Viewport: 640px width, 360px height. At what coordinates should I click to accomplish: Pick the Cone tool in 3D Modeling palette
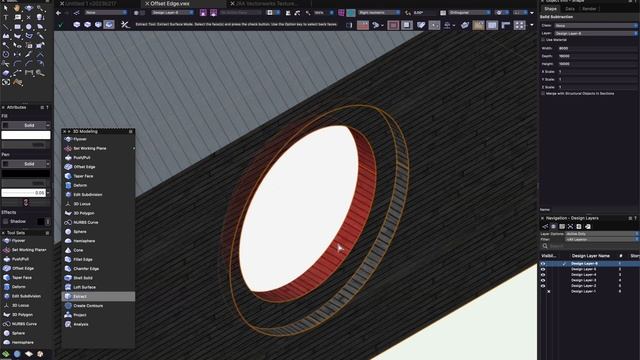[x=98, y=250]
